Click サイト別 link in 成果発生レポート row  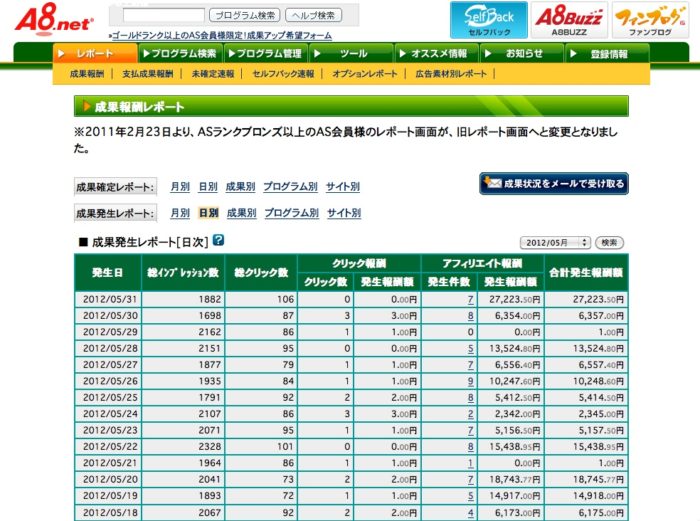coord(343,213)
